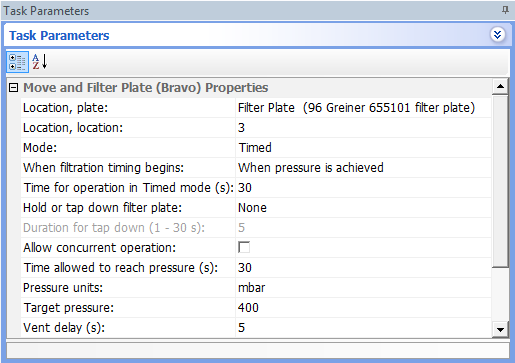The height and width of the screenshot is (363, 515).
Task: Open the Location, plate Filter Plate value
Action: (363, 108)
